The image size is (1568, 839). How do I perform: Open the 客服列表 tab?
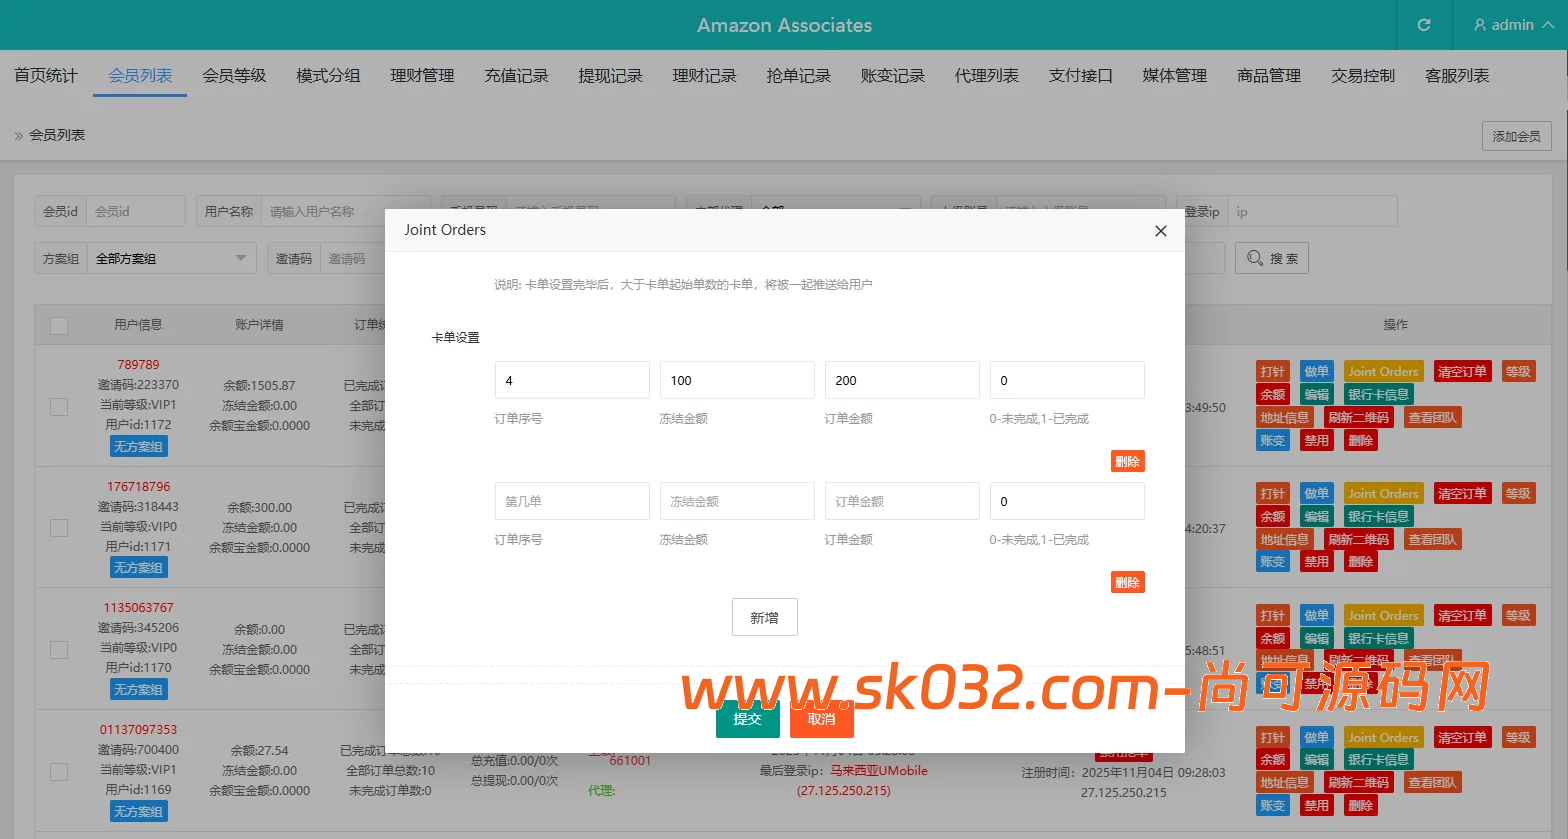click(1456, 76)
